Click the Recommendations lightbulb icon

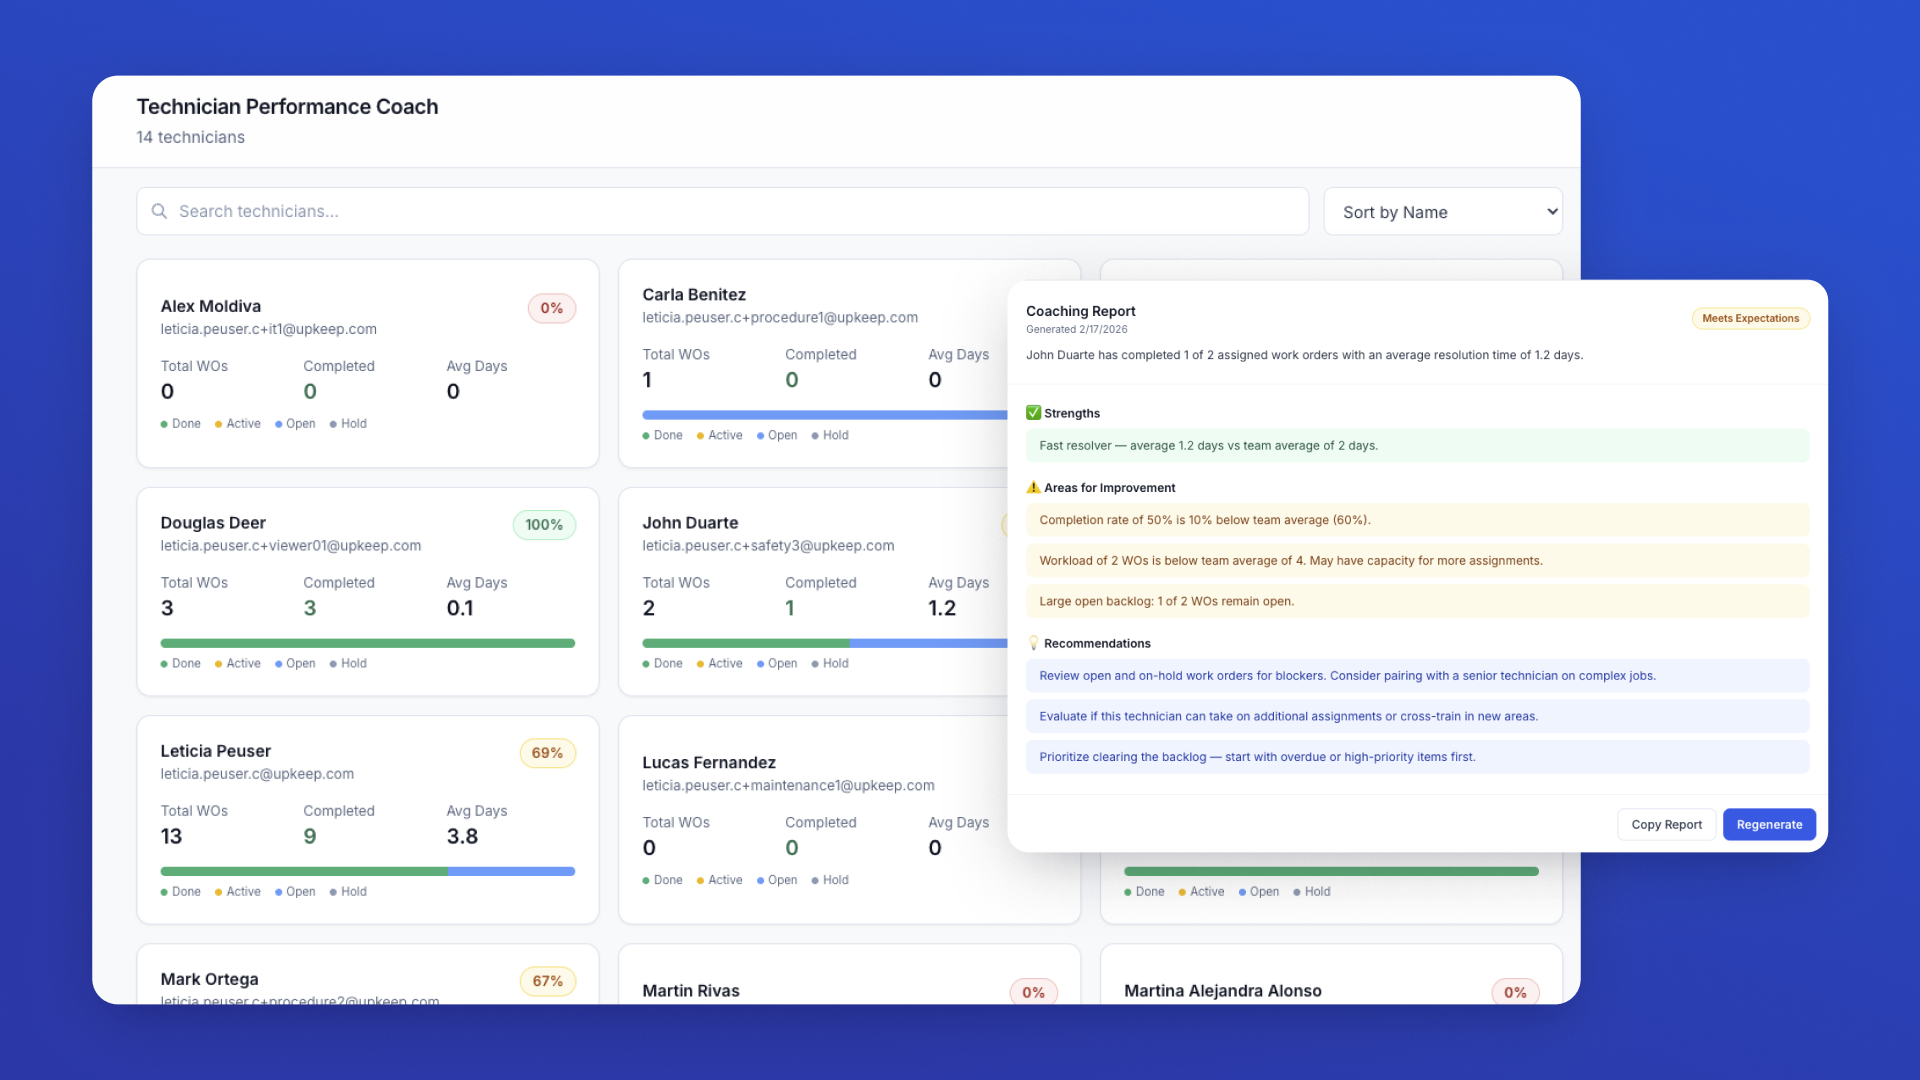(x=1033, y=643)
